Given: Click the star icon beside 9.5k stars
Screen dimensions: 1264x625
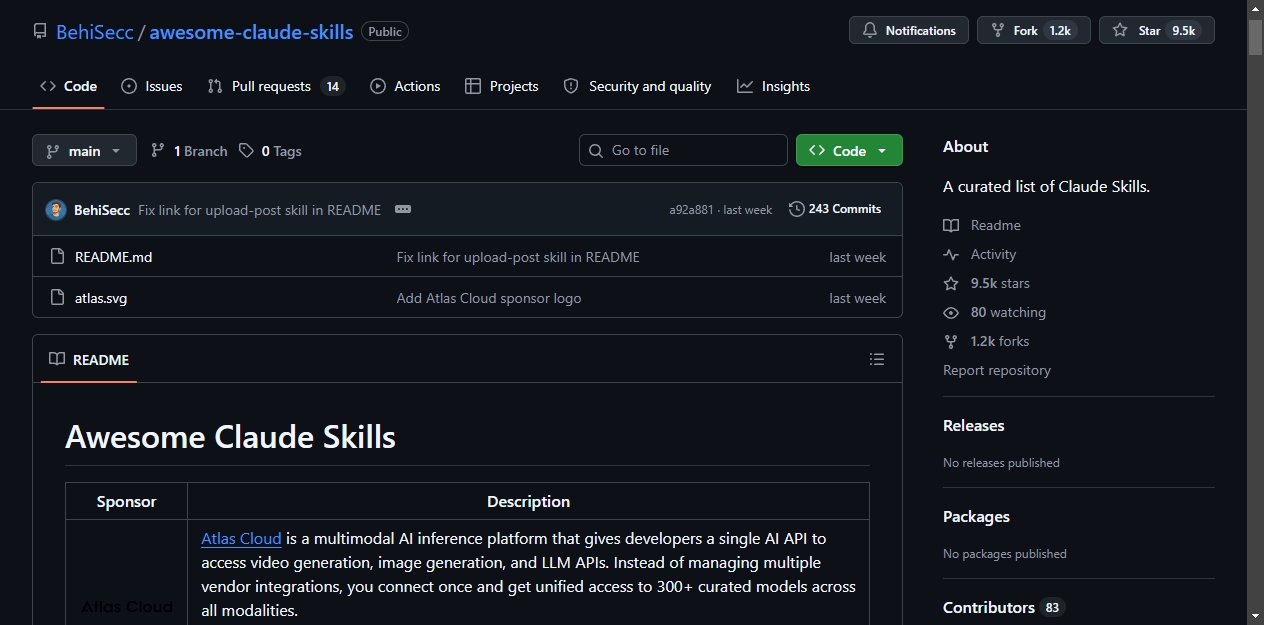Looking at the screenshot, I should [951, 283].
